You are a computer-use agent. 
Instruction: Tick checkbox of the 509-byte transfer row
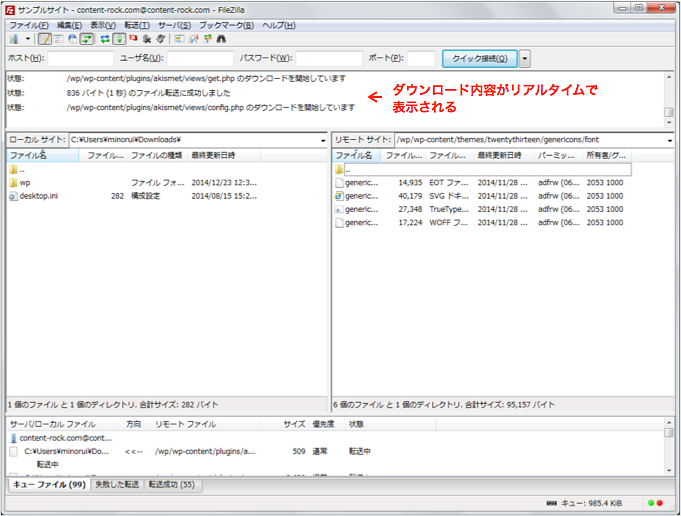pos(13,452)
